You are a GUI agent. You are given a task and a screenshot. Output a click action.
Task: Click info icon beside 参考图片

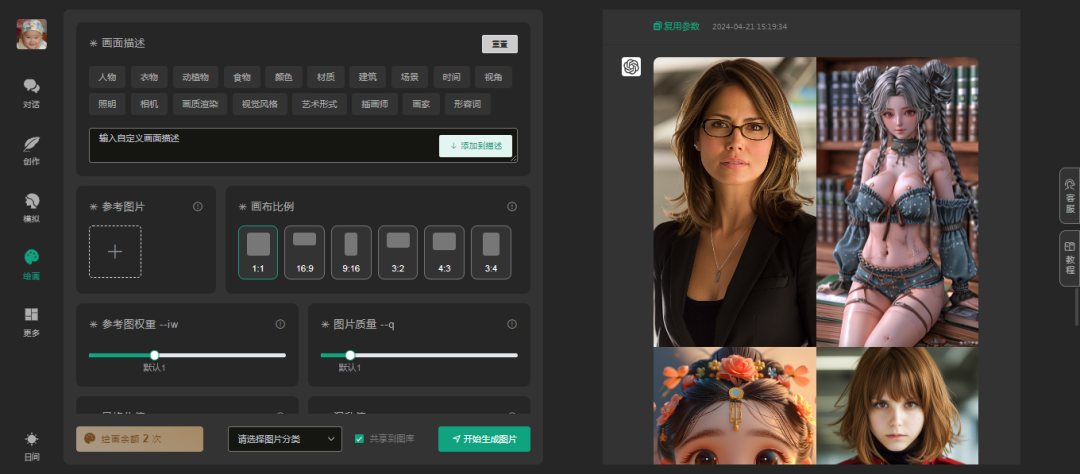[198, 207]
